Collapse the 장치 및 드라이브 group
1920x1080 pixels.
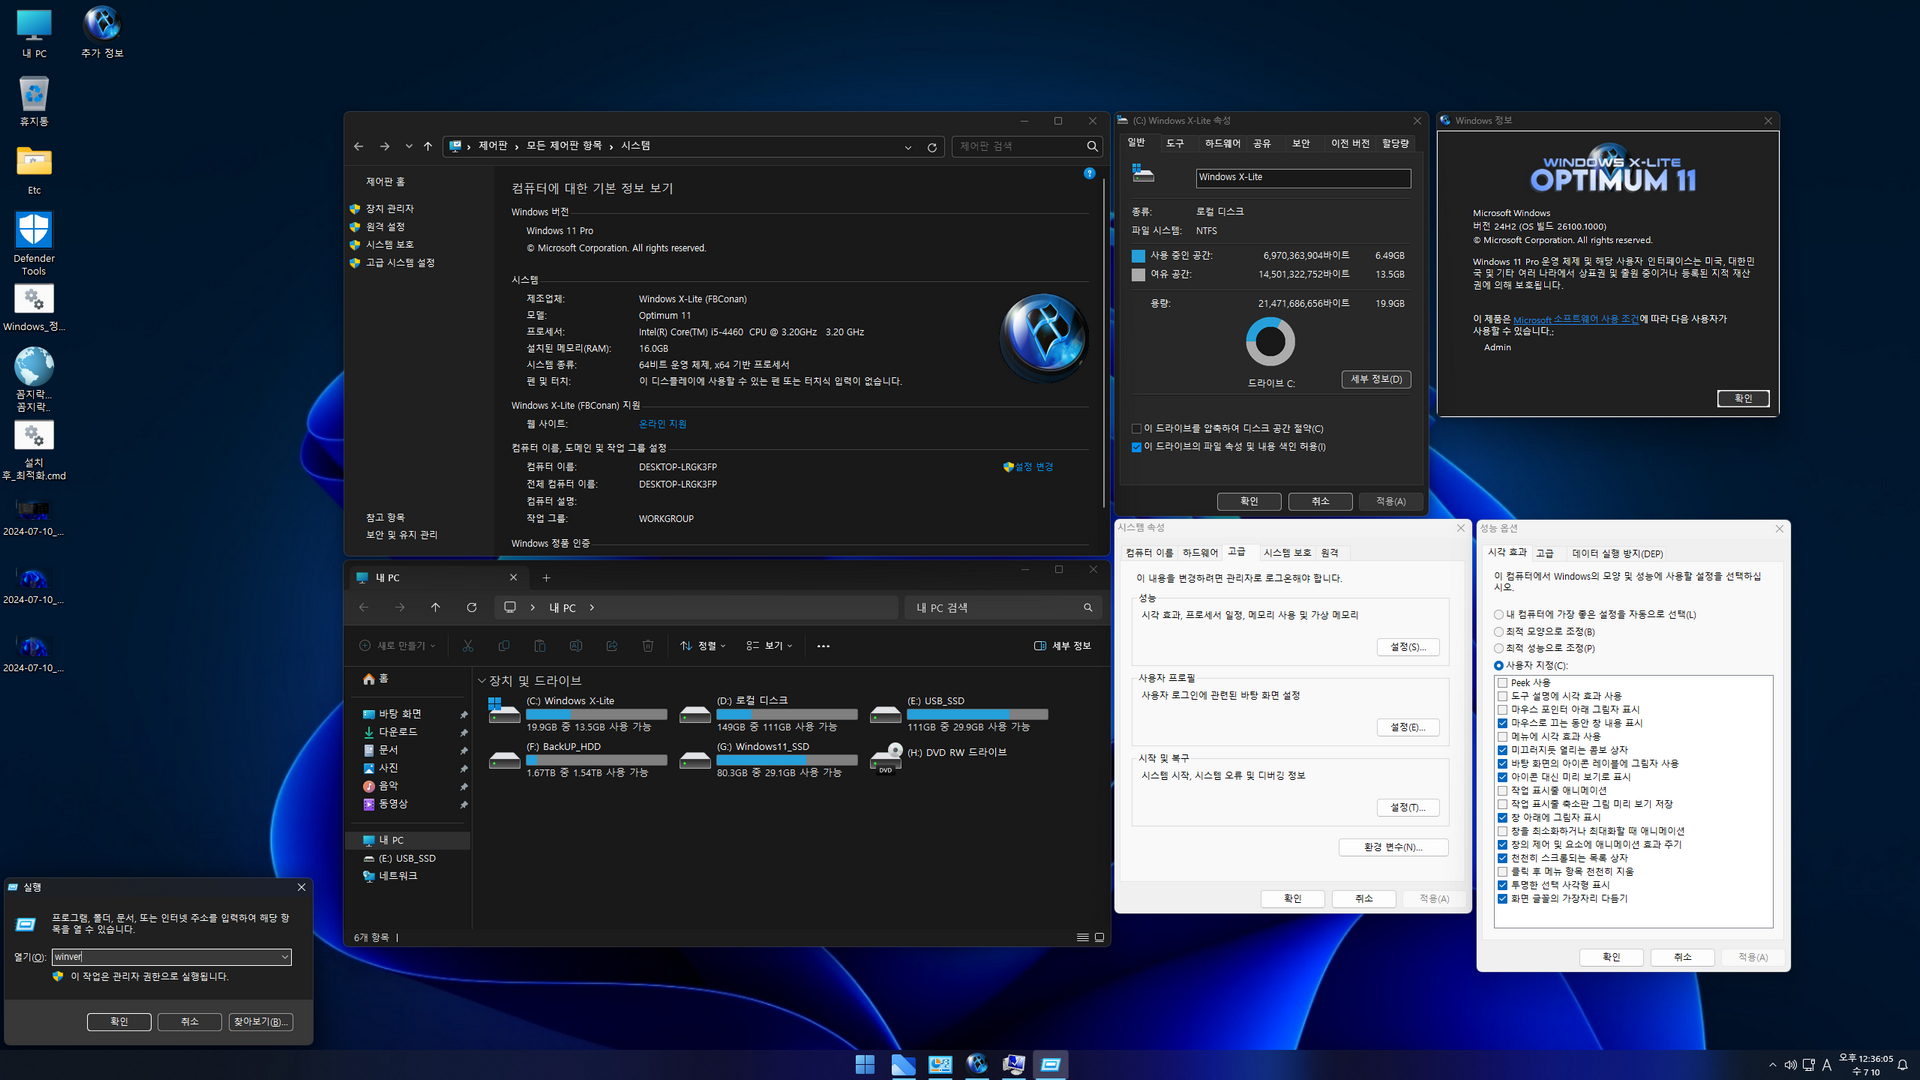pyautogui.click(x=482, y=681)
